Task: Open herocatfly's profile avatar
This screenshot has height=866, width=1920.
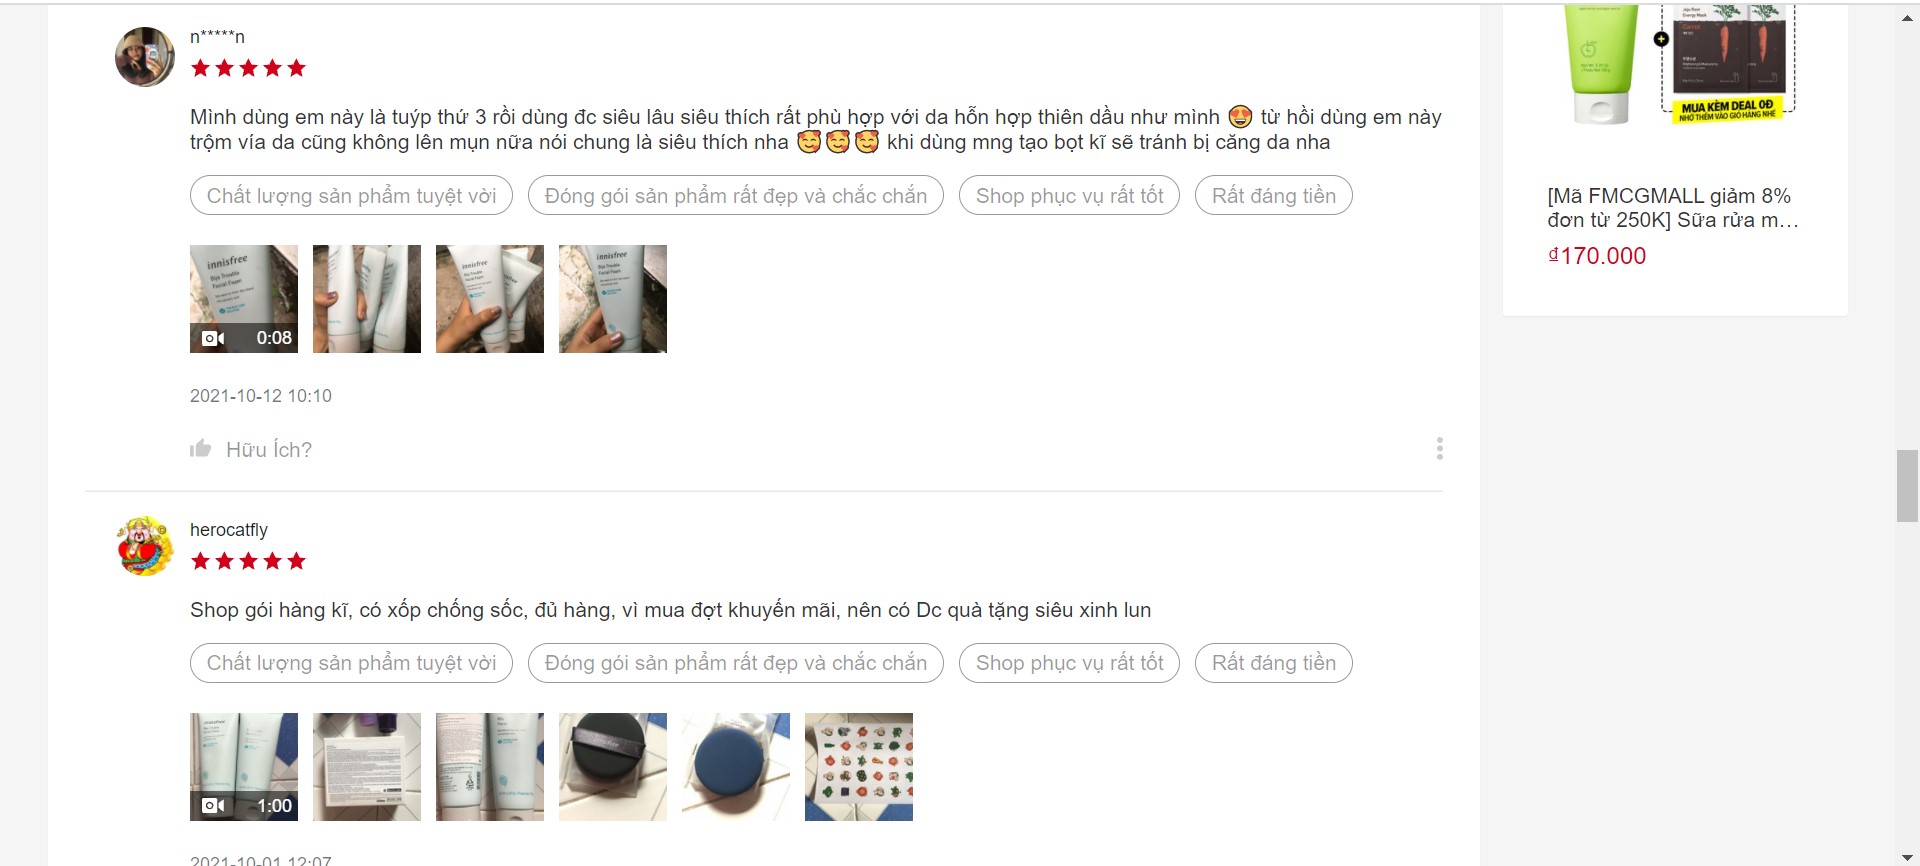Action: pyautogui.click(x=145, y=546)
